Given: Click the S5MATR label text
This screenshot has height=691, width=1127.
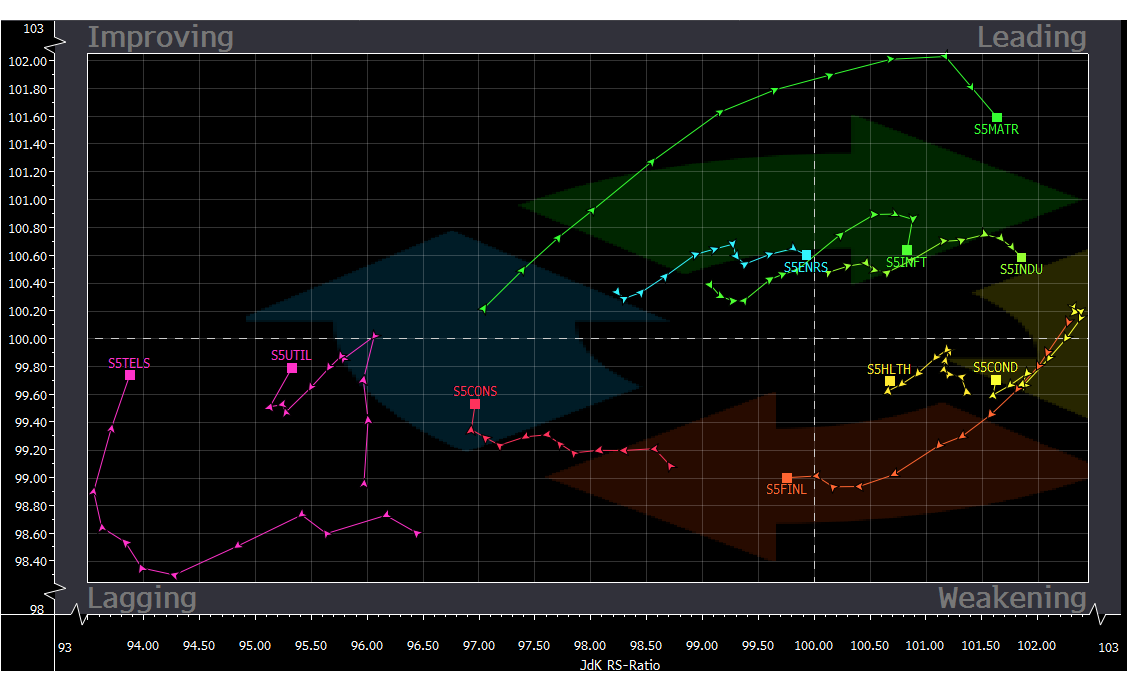Looking at the screenshot, I should coord(996,129).
